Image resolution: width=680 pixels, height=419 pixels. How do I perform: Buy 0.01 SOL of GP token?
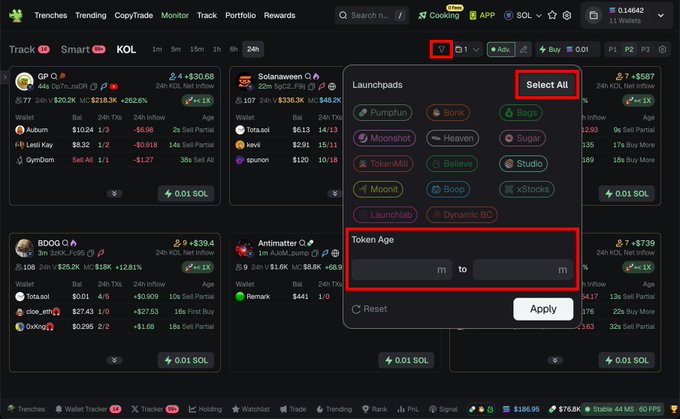click(x=186, y=193)
